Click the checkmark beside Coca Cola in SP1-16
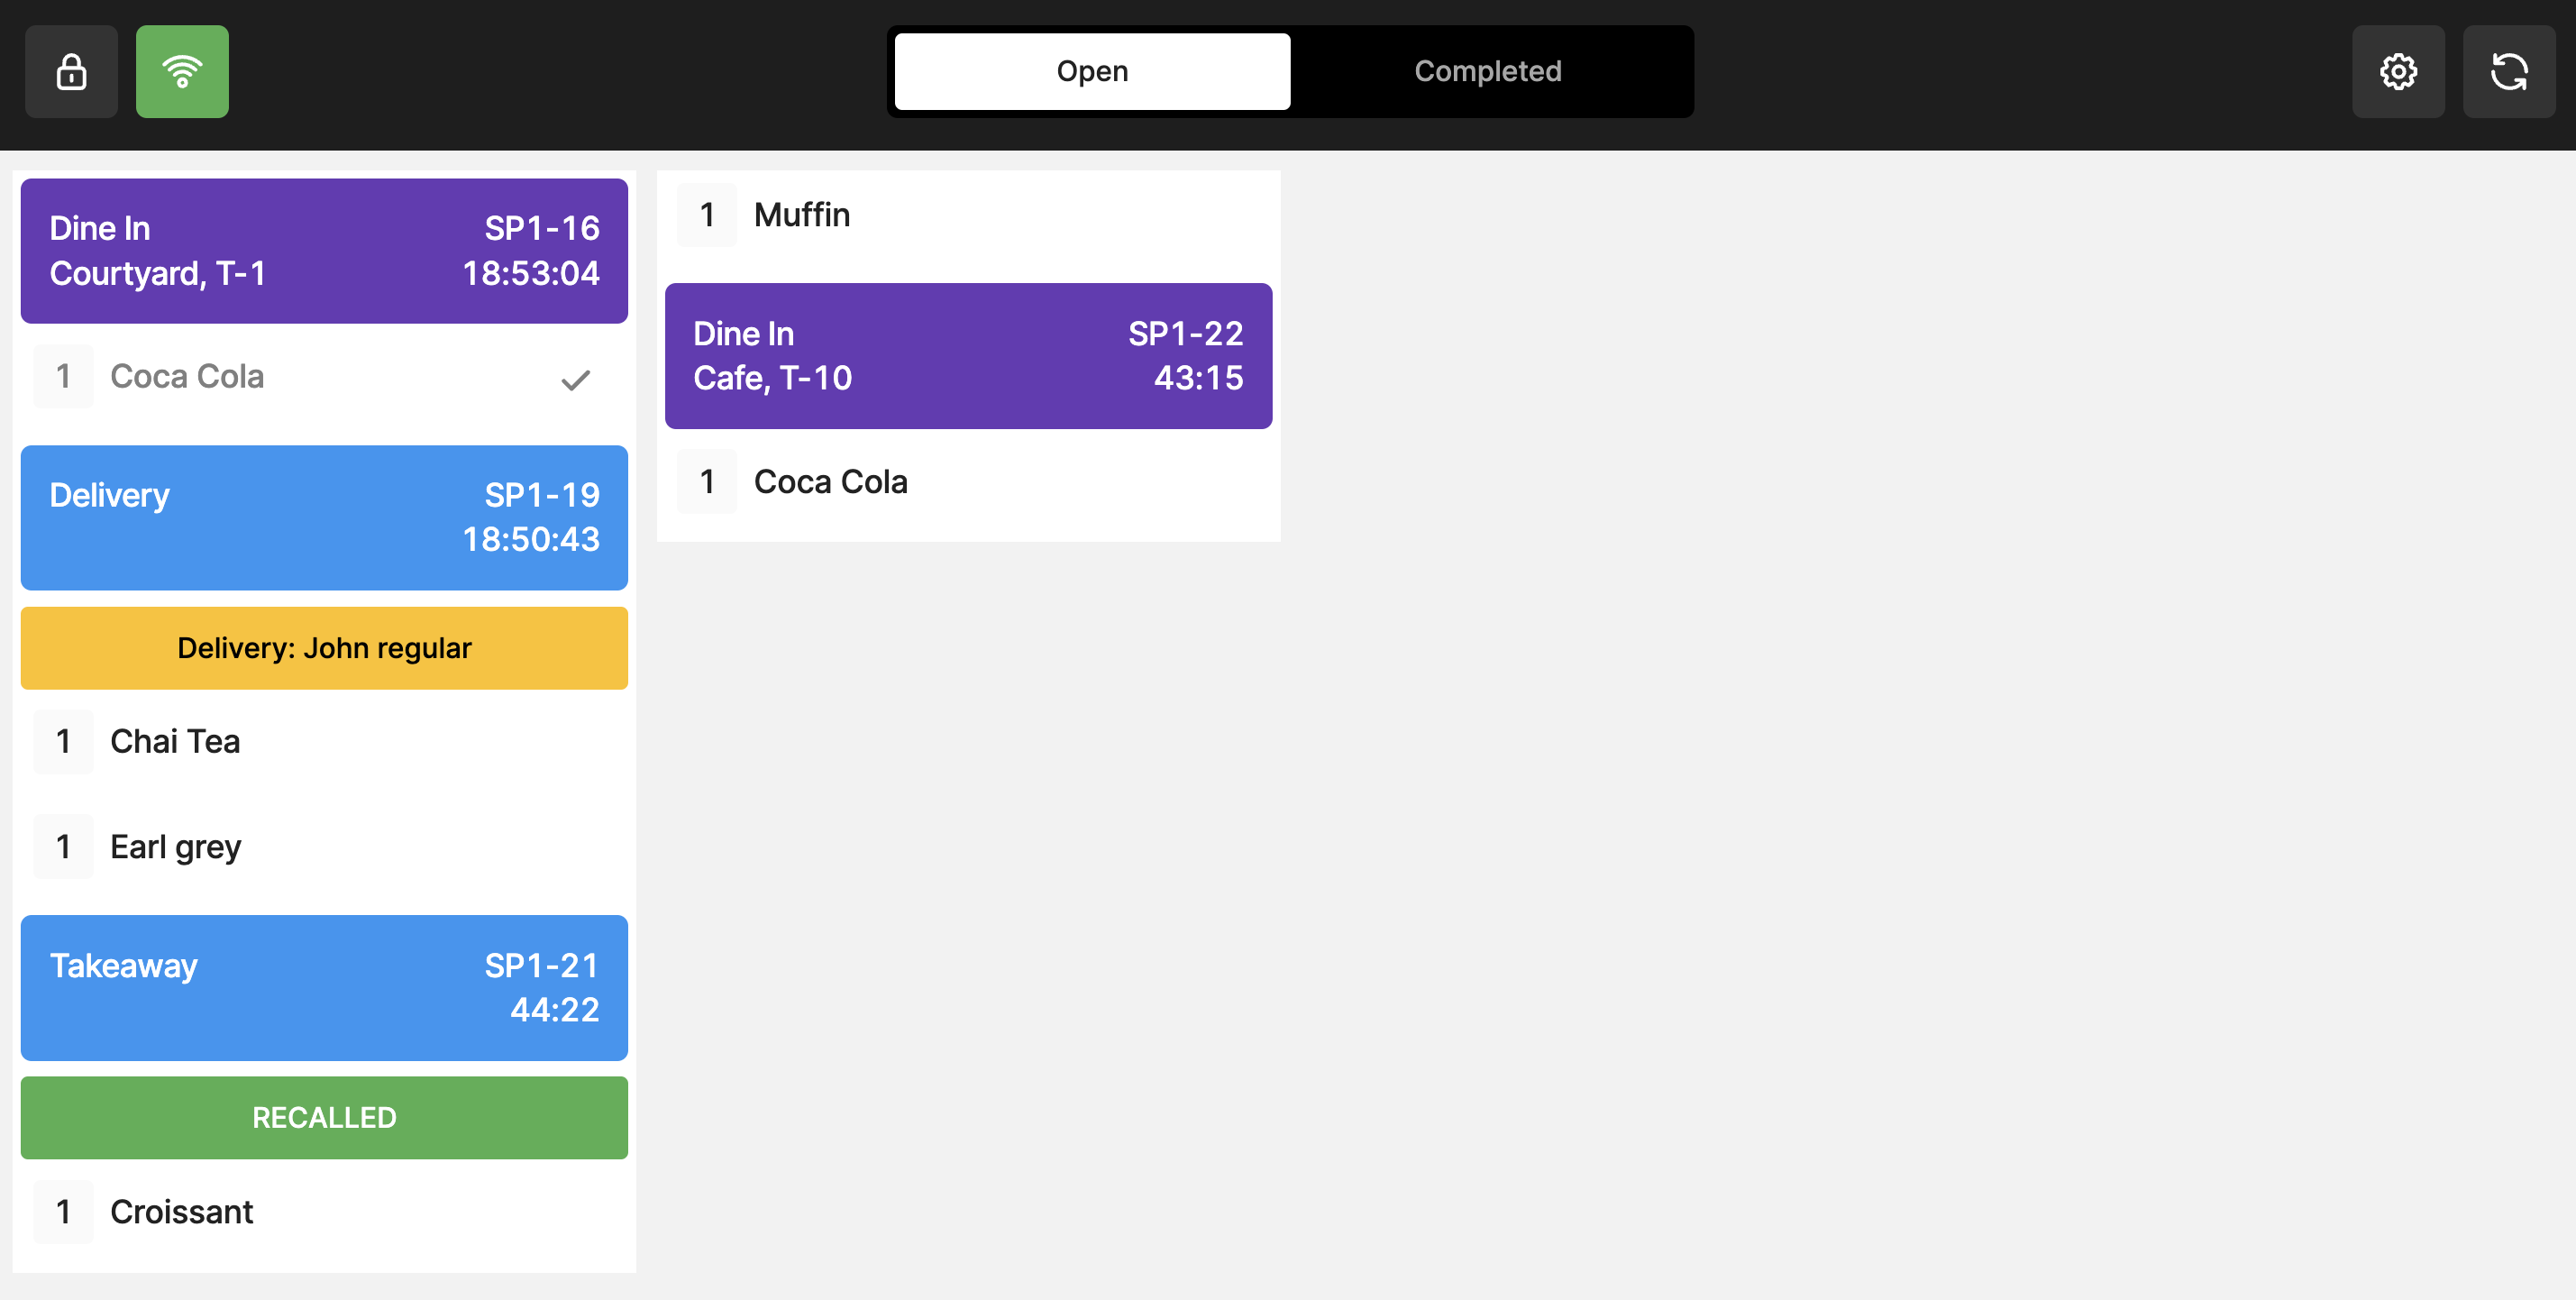2576x1300 pixels. point(575,380)
